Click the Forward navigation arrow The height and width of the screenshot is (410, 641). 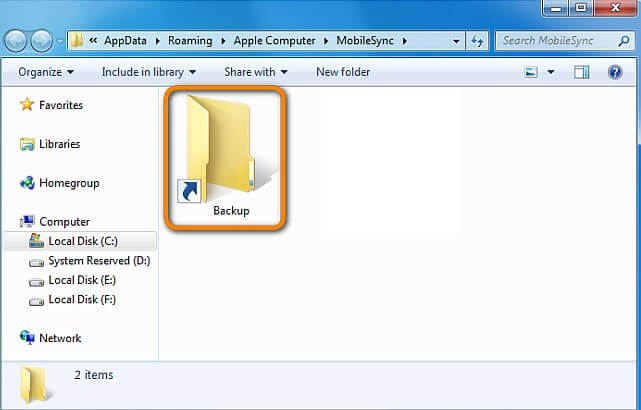[42, 41]
